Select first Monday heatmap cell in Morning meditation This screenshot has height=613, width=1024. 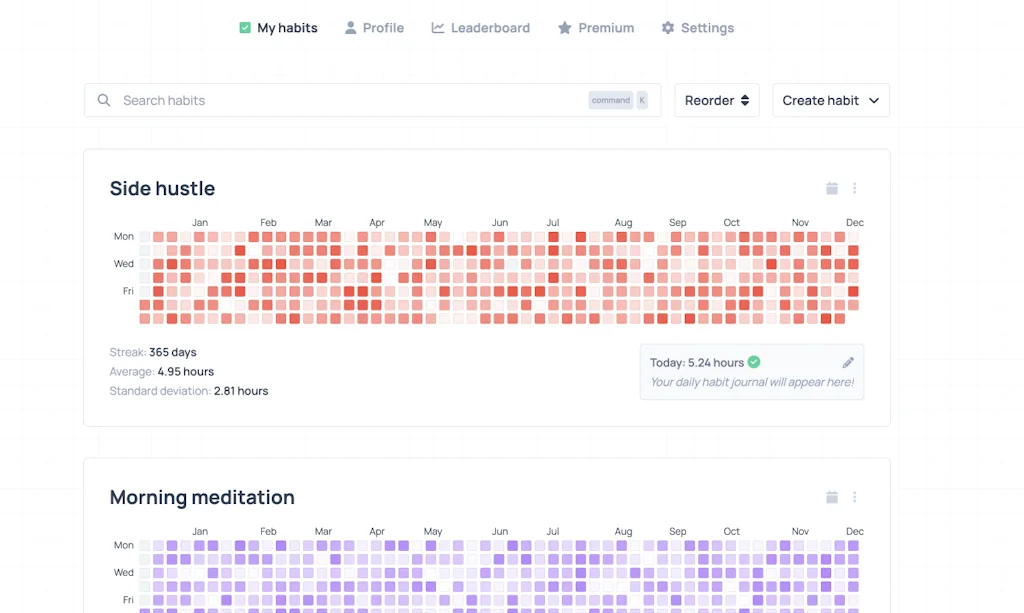[144, 545]
